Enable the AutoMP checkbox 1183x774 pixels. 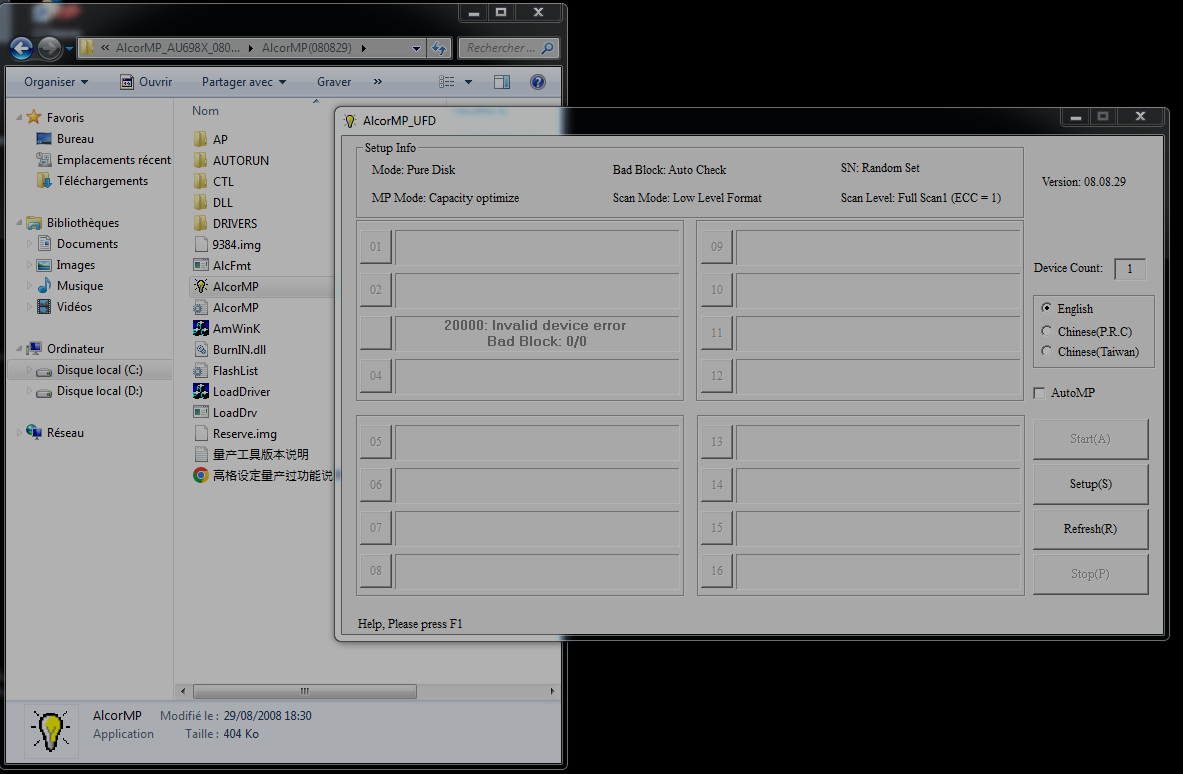click(1040, 393)
